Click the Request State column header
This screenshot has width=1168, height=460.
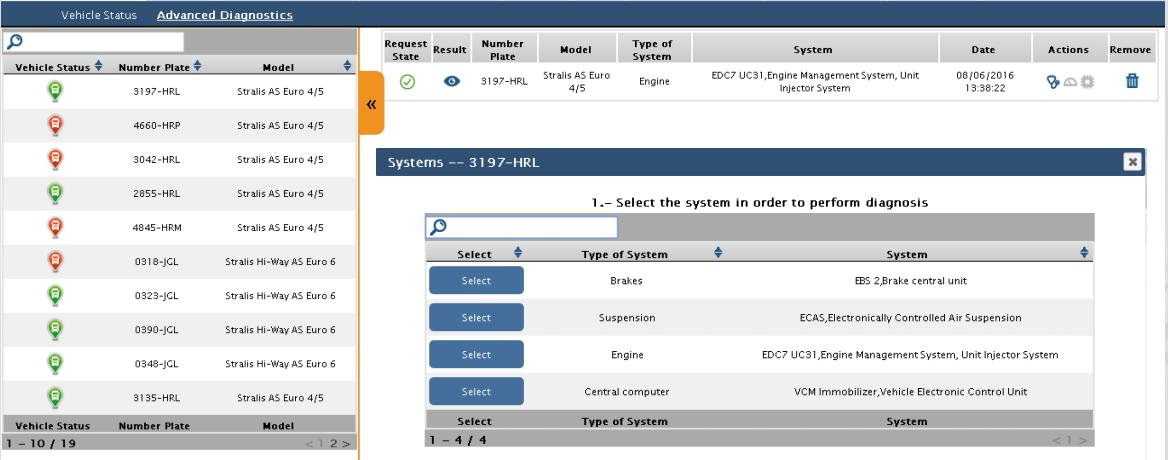406,50
